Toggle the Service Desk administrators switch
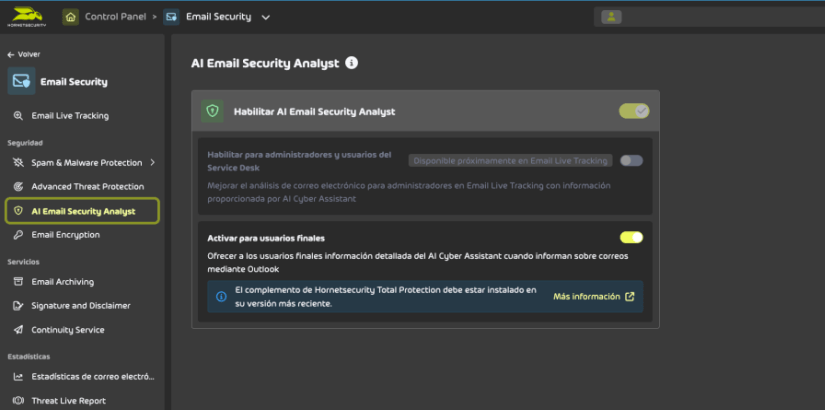Viewport: 825px width, 410px height. [x=631, y=160]
